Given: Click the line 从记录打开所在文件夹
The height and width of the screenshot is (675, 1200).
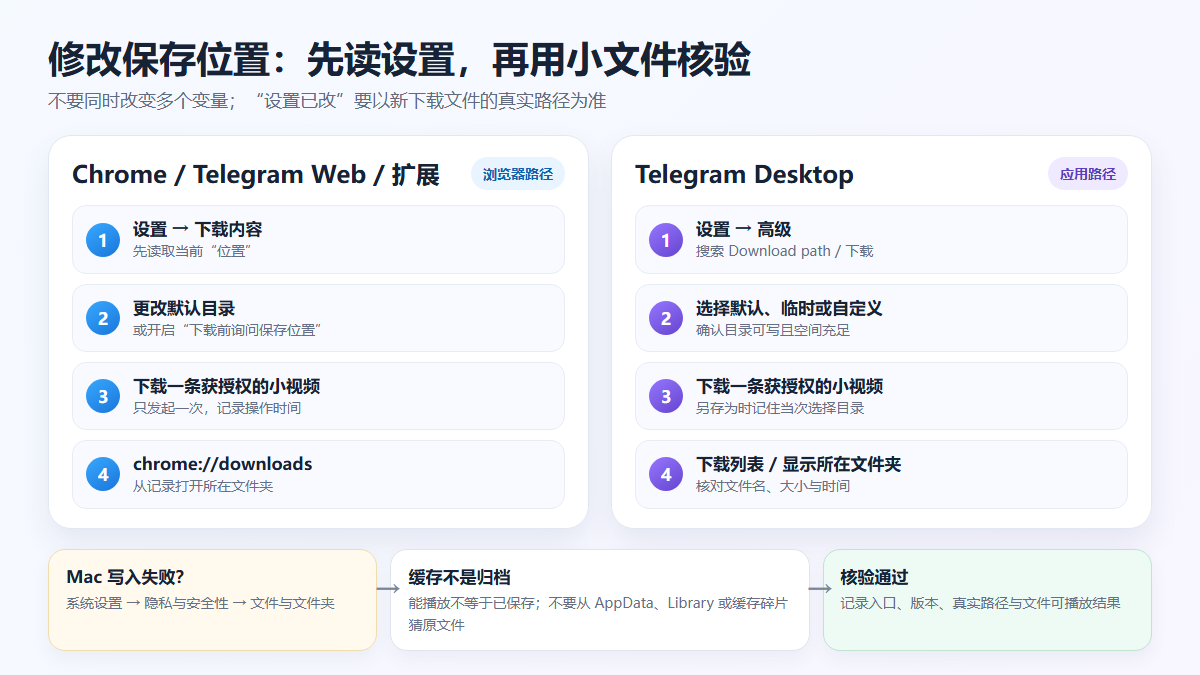Looking at the screenshot, I should coord(203,486).
